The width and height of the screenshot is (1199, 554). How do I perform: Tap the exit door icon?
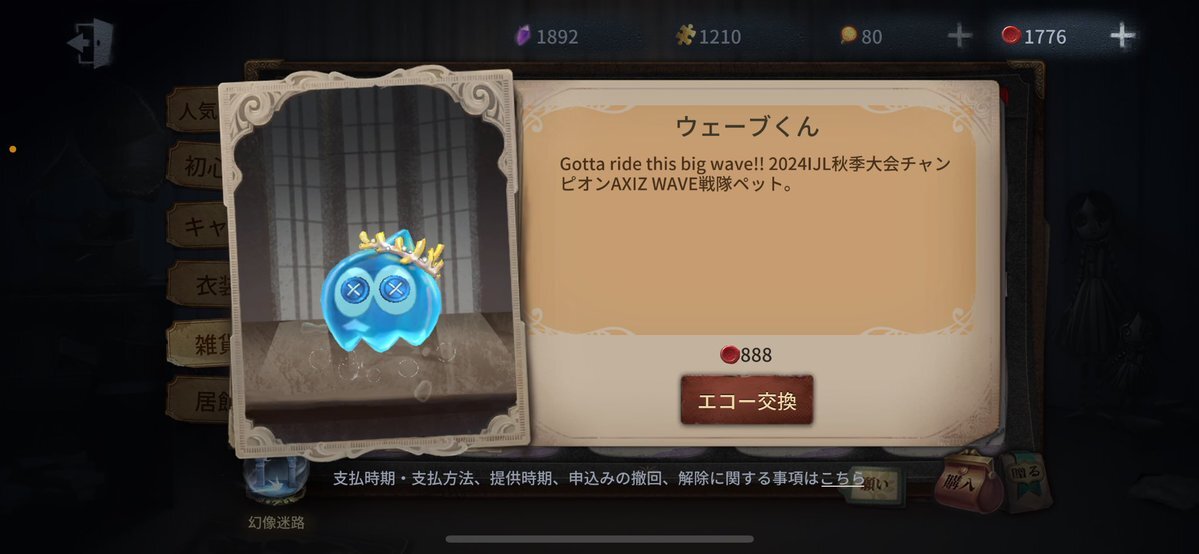(x=90, y=43)
